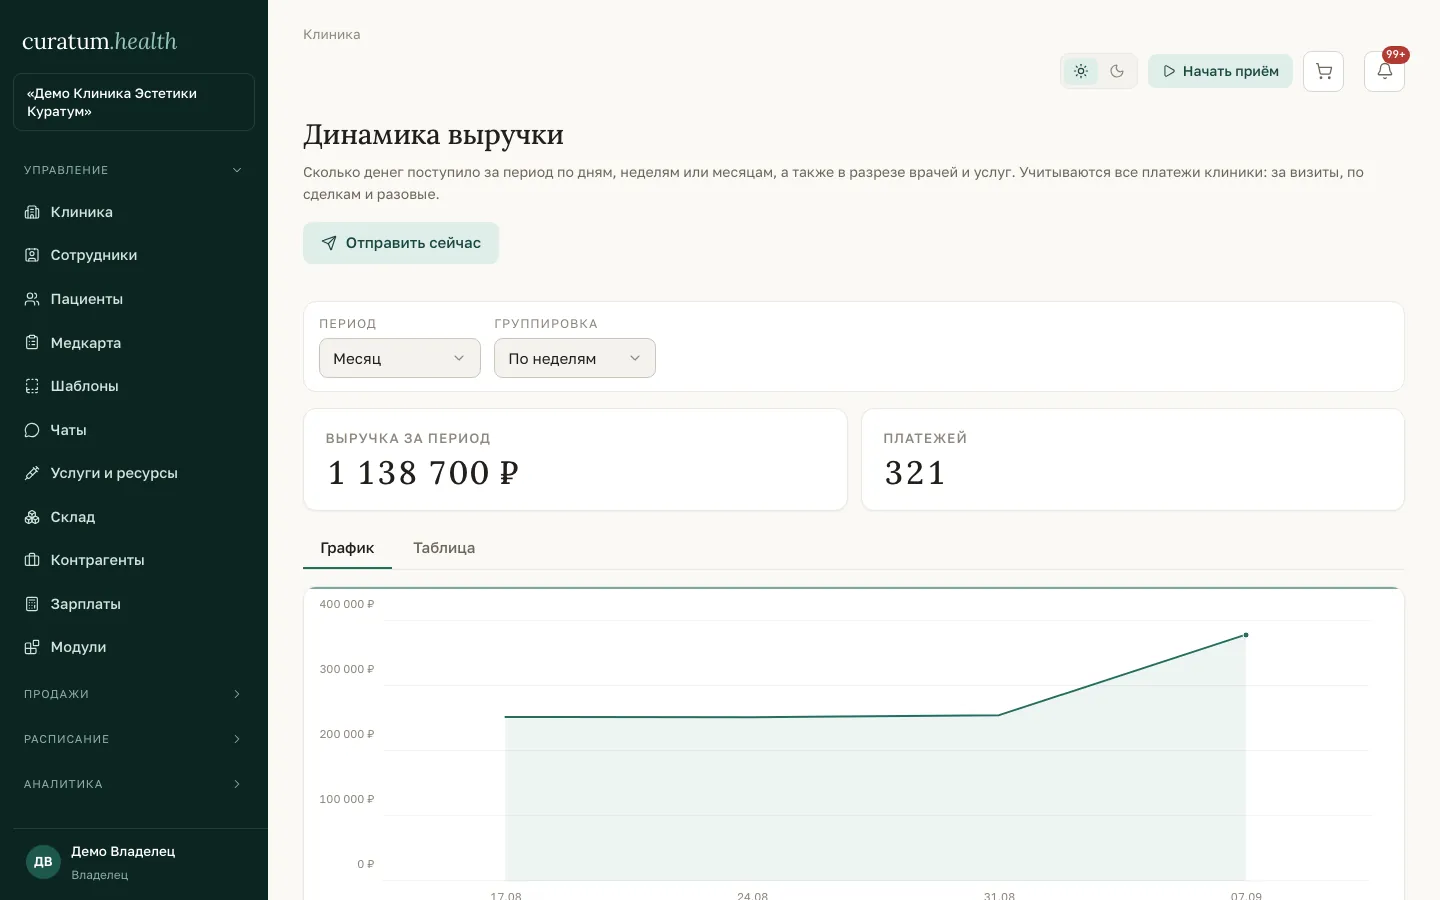The height and width of the screenshot is (900, 1440).
Task: Switch to light theme sun toggle
Action: point(1081,71)
